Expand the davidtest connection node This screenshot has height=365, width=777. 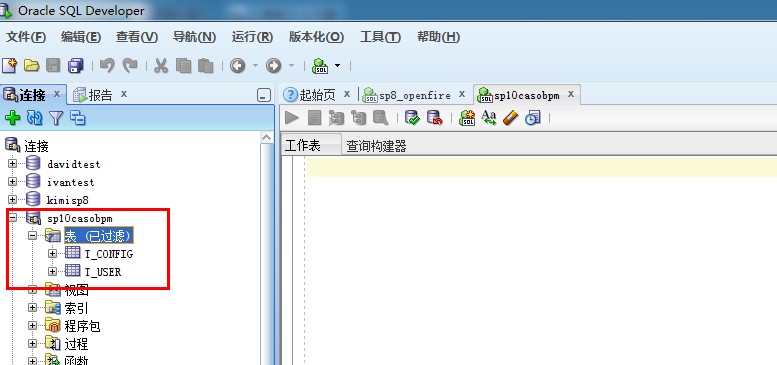(12, 163)
